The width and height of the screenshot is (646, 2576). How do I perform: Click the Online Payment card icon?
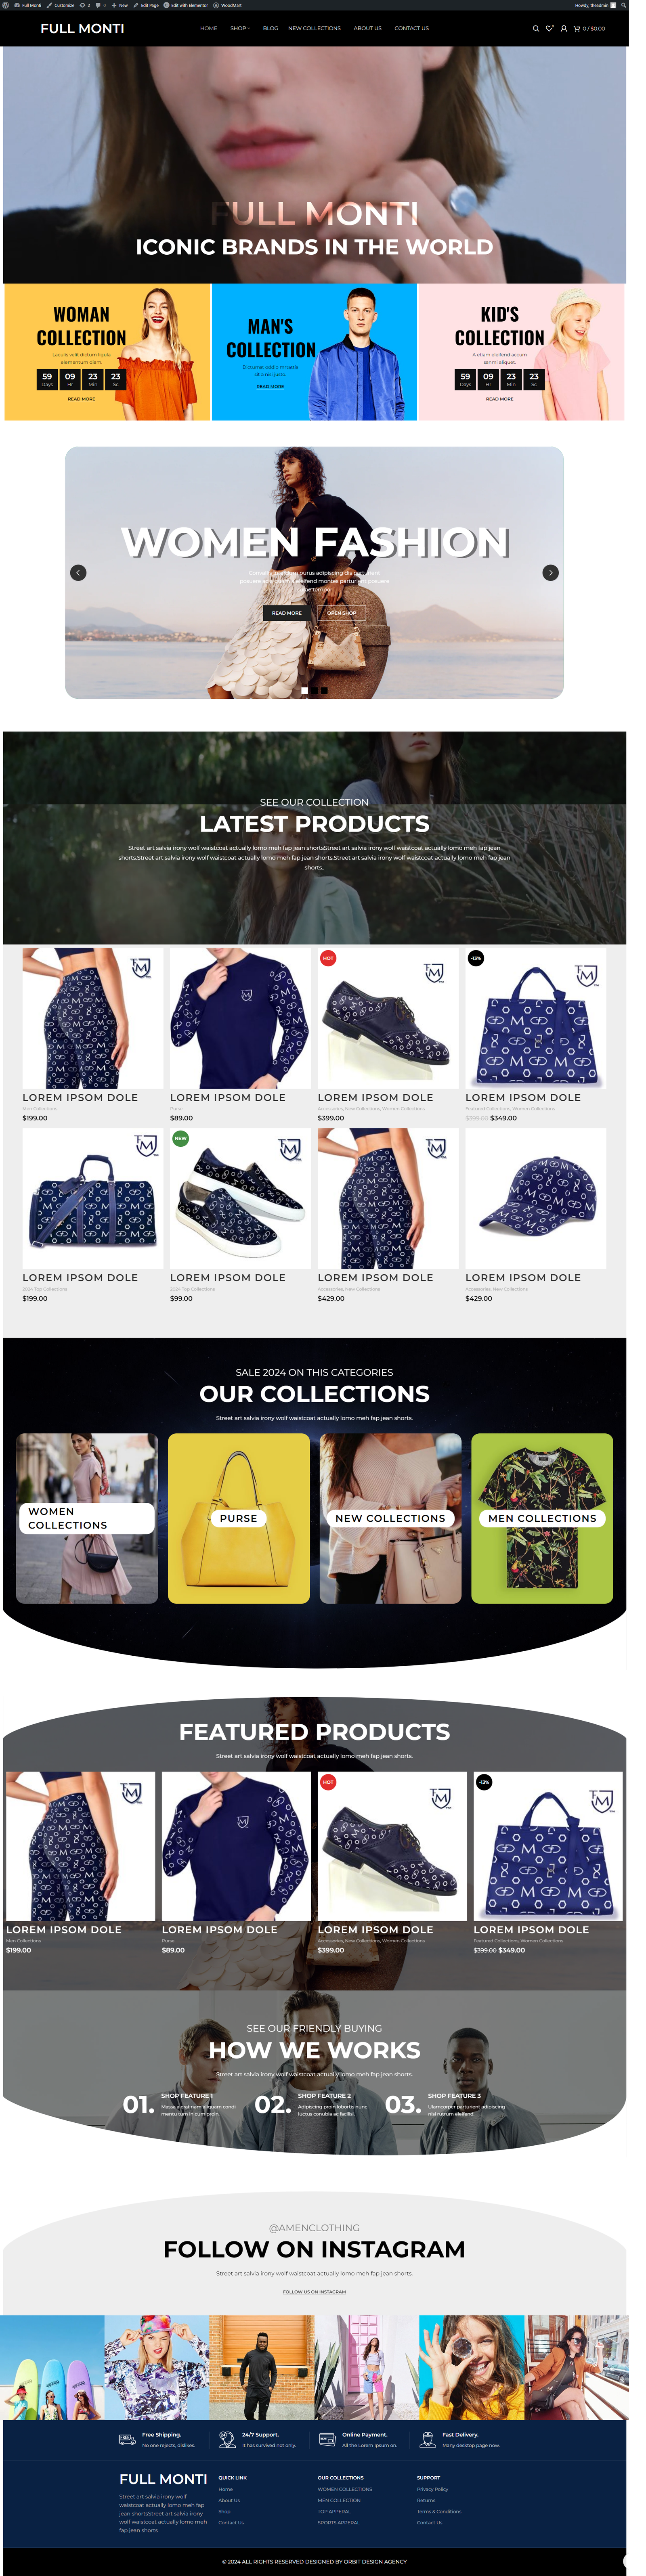pyautogui.click(x=327, y=2439)
